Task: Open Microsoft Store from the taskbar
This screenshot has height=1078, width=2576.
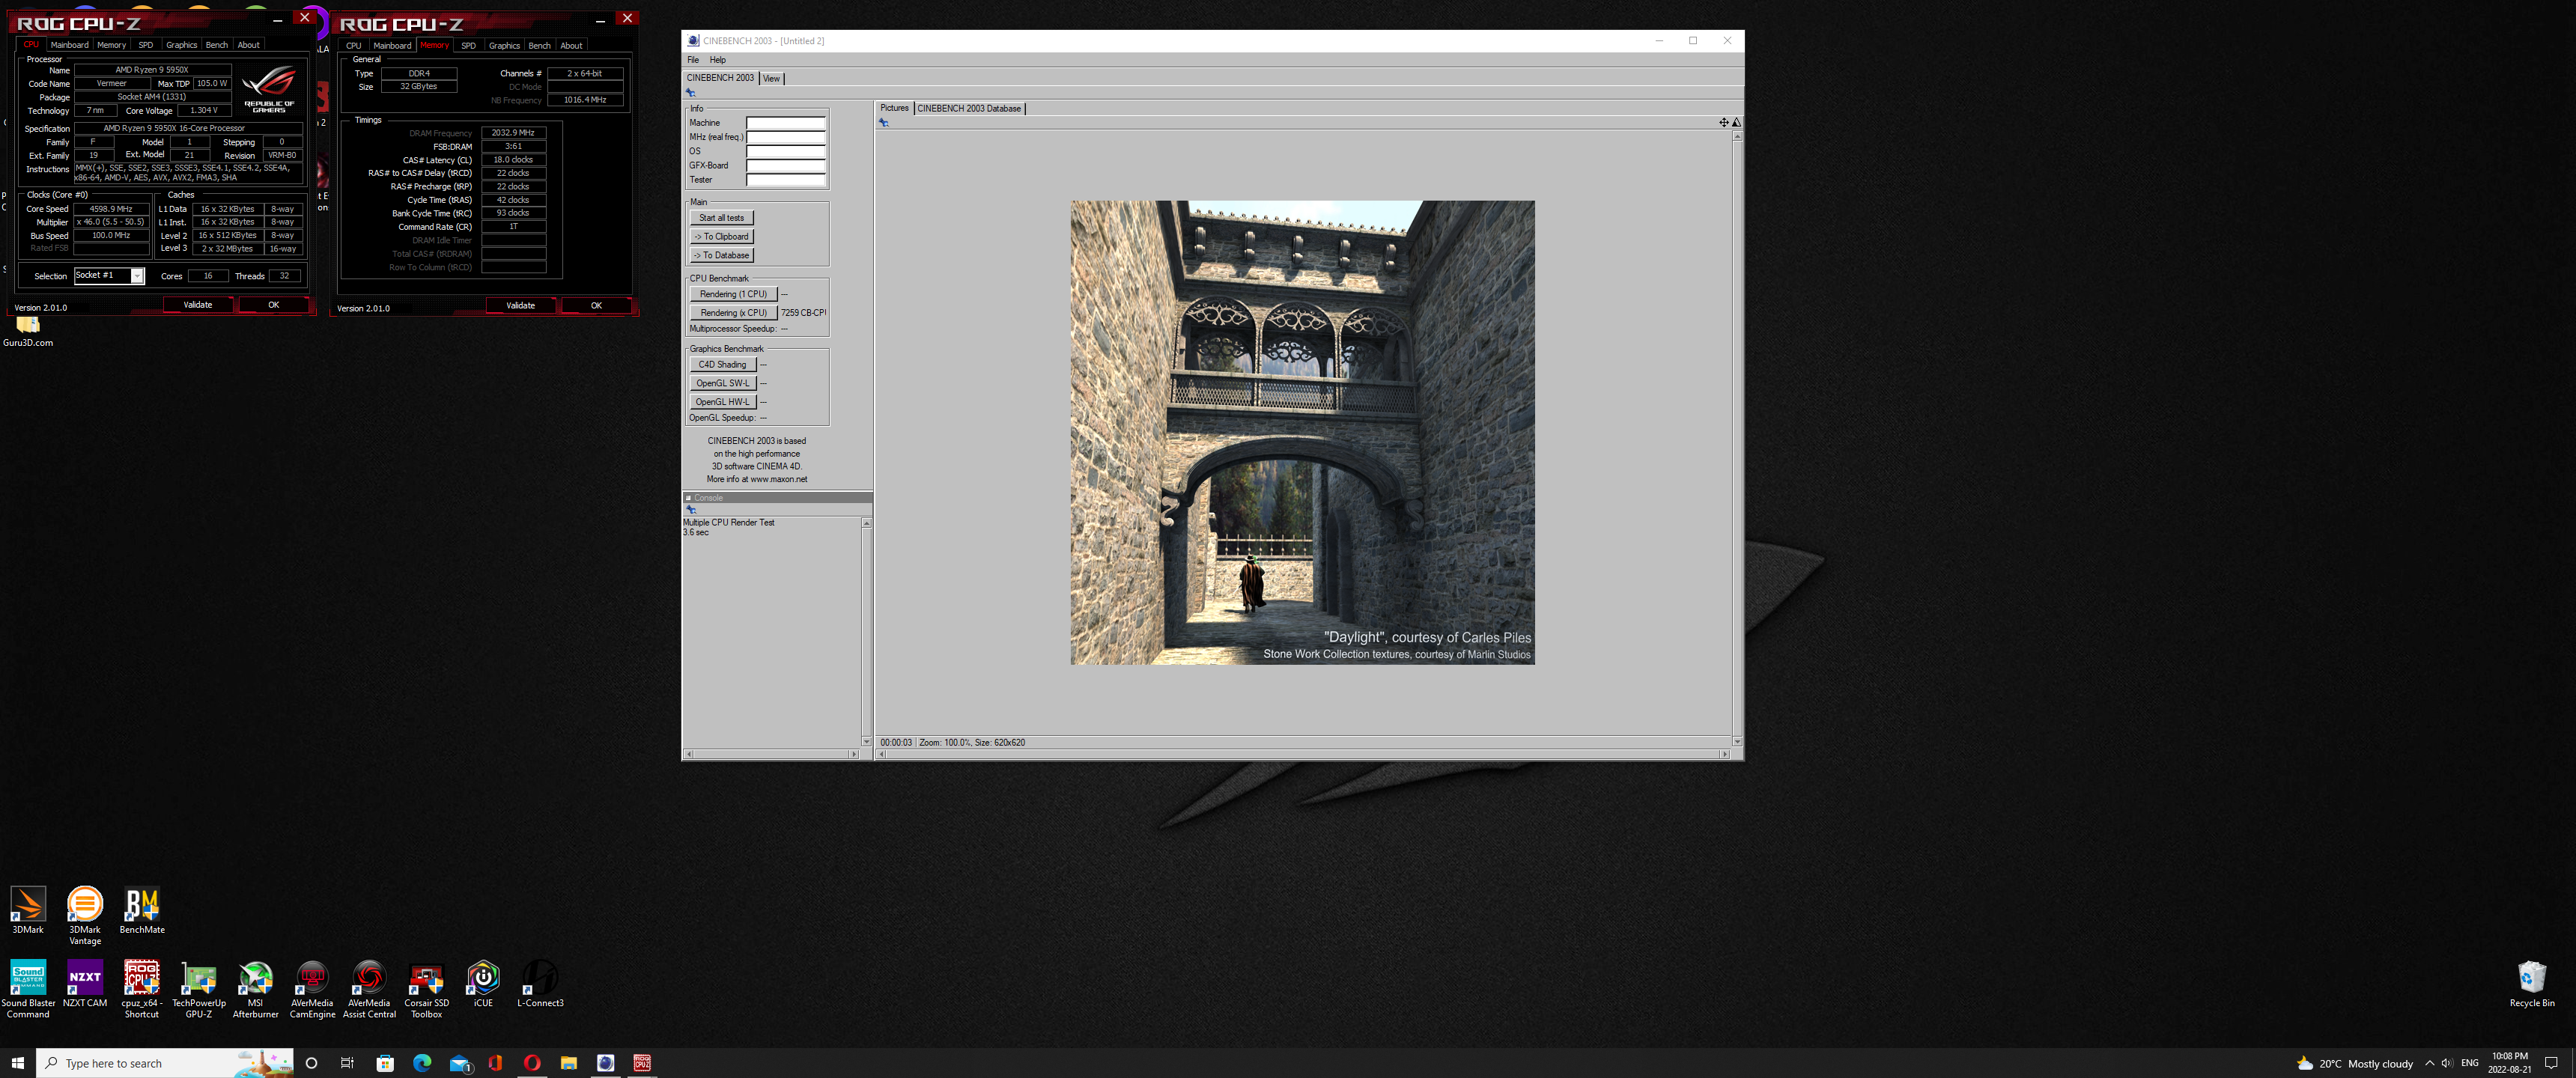Action: coord(385,1063)
